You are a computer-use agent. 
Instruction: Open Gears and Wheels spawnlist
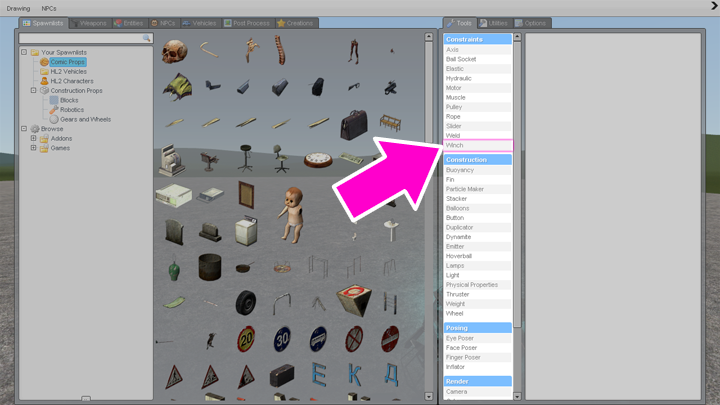pos(85,119)
